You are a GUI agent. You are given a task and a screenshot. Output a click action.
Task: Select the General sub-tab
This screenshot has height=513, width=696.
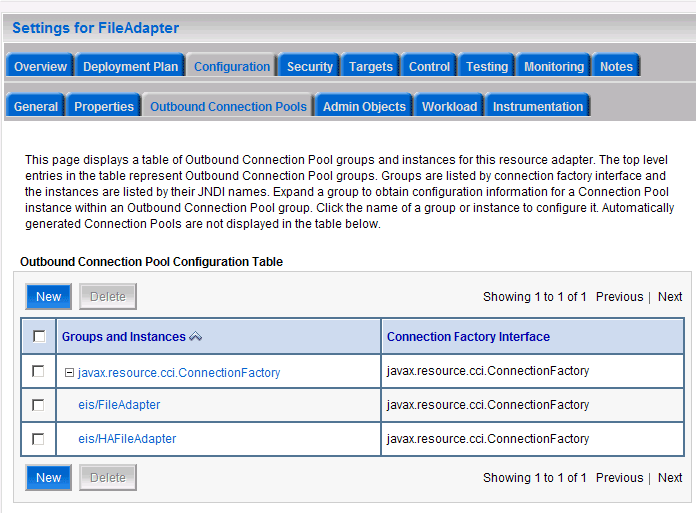tap(36, 106)
